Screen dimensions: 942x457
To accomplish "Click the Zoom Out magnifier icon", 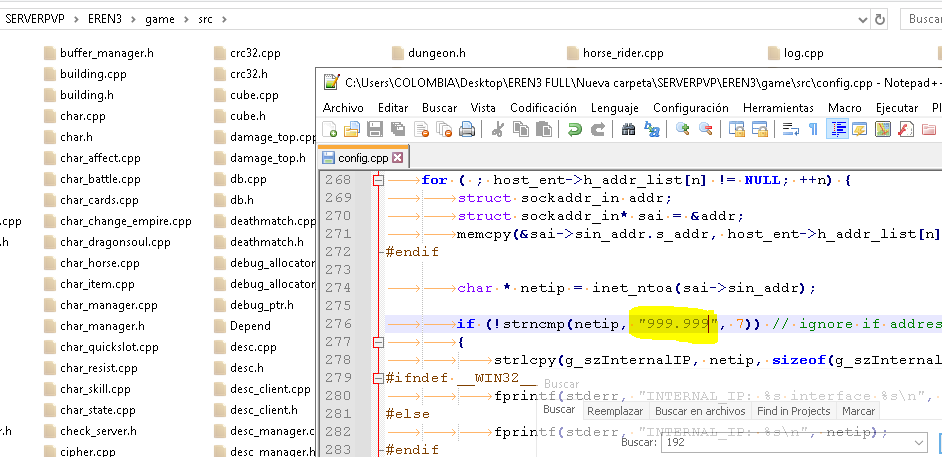I will (705, 129).
